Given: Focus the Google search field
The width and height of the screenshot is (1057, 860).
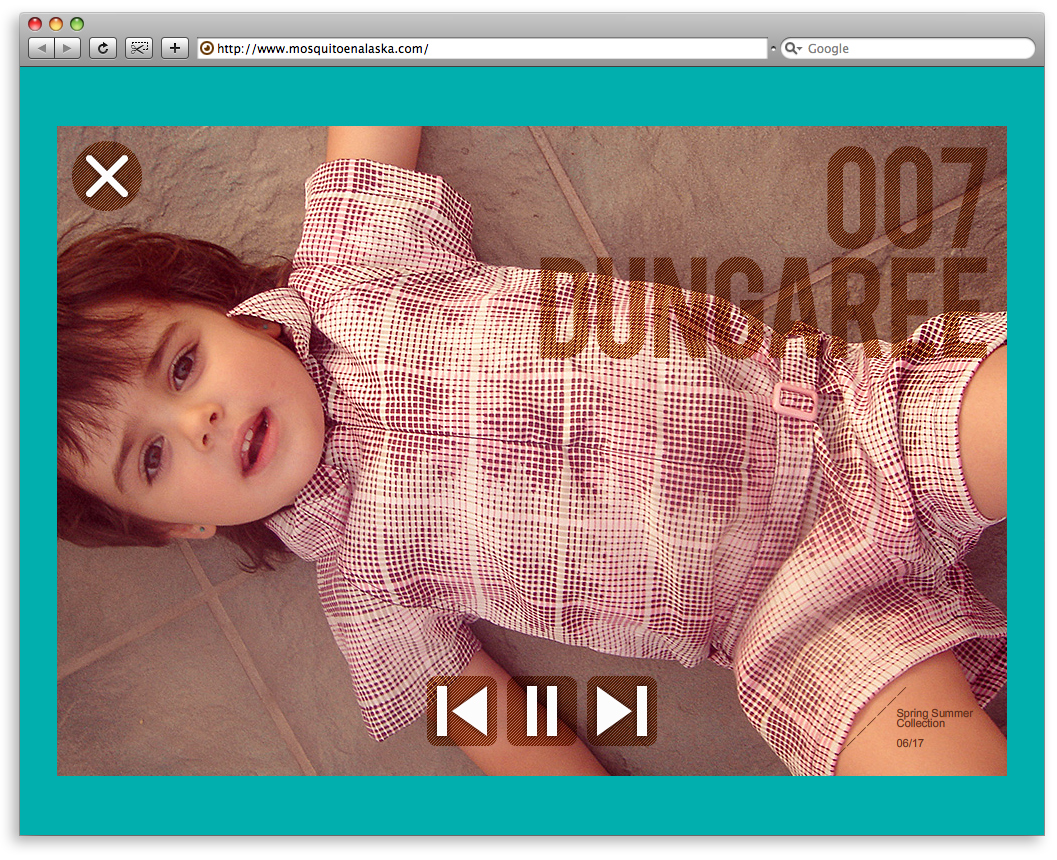Looking at the screenshot, I should pos(915,48).
